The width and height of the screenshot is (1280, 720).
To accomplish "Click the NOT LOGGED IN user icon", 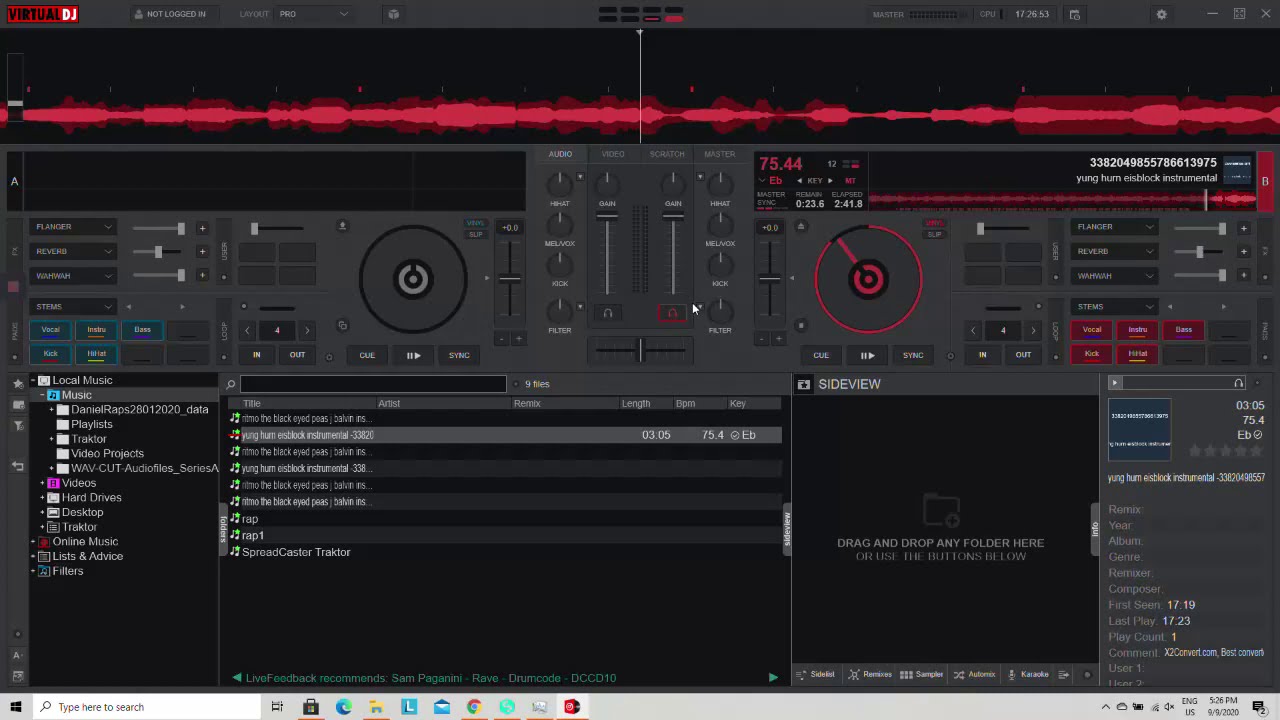I will [138, 14].
